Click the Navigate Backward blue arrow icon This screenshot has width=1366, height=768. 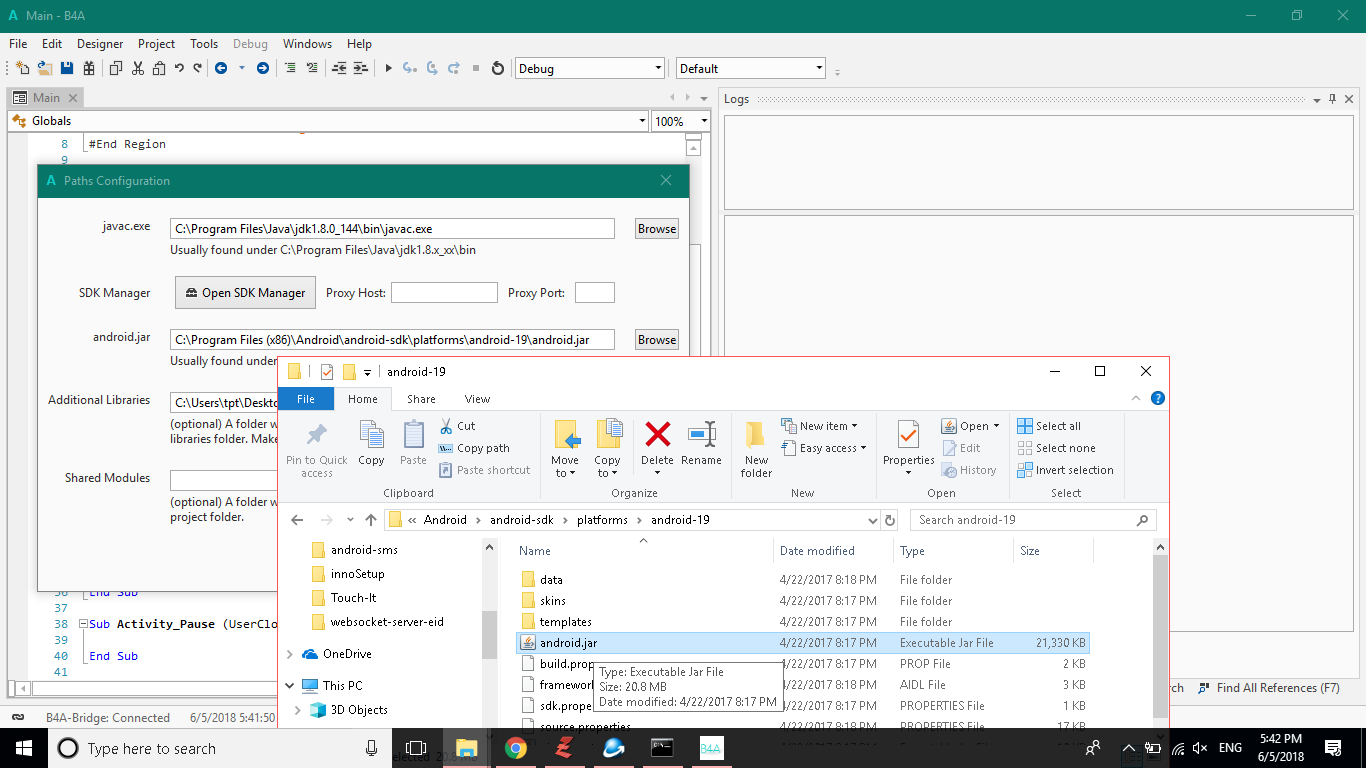point(220,68)
